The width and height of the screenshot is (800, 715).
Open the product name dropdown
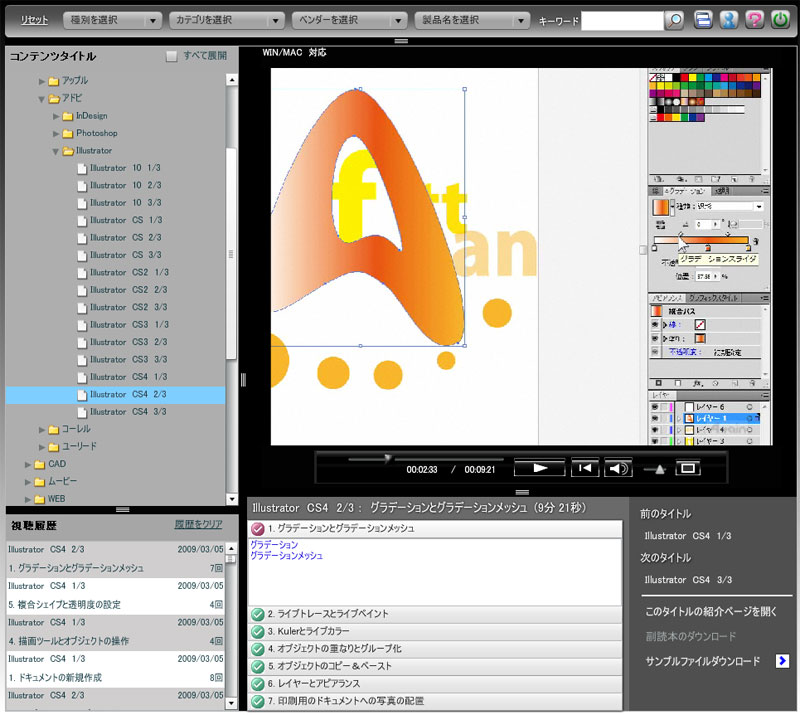[472, 20]
